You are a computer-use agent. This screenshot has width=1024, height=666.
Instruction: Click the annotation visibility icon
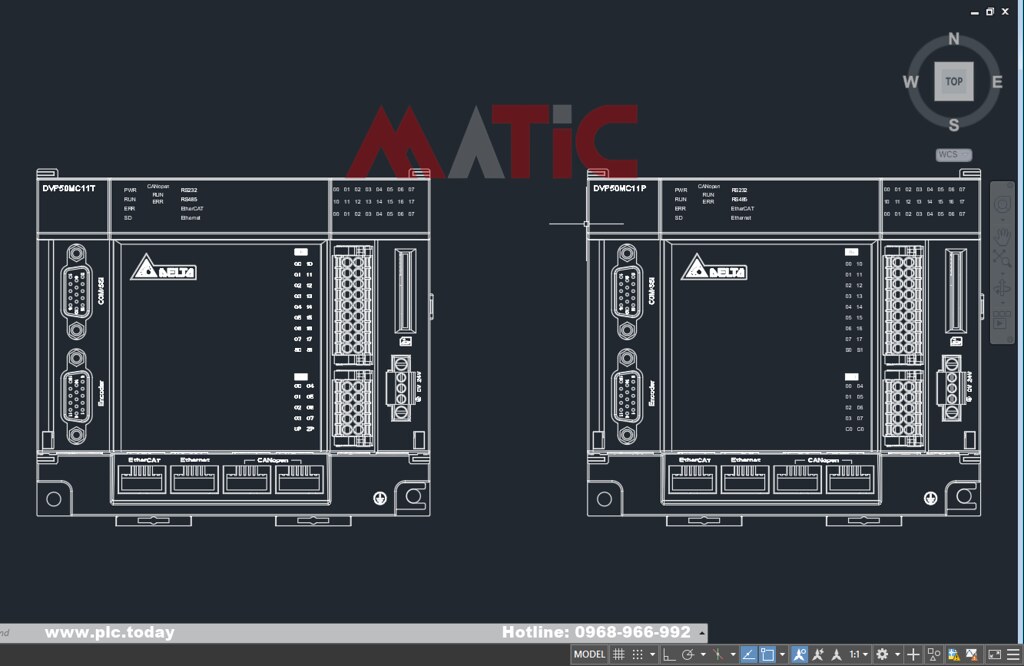click(799, 654)
